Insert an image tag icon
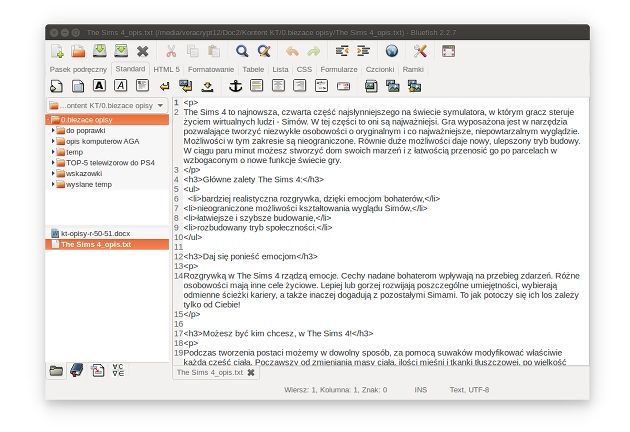Screen dimensions: 630x432 371,86
